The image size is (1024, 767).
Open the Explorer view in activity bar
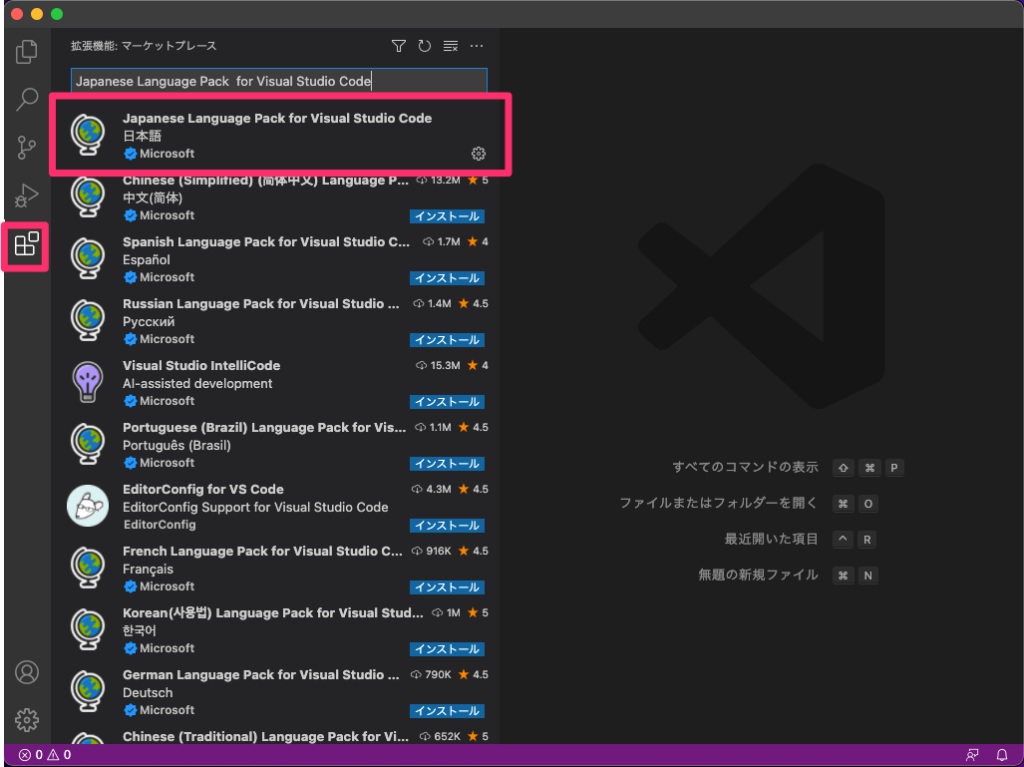coord(26,52)
